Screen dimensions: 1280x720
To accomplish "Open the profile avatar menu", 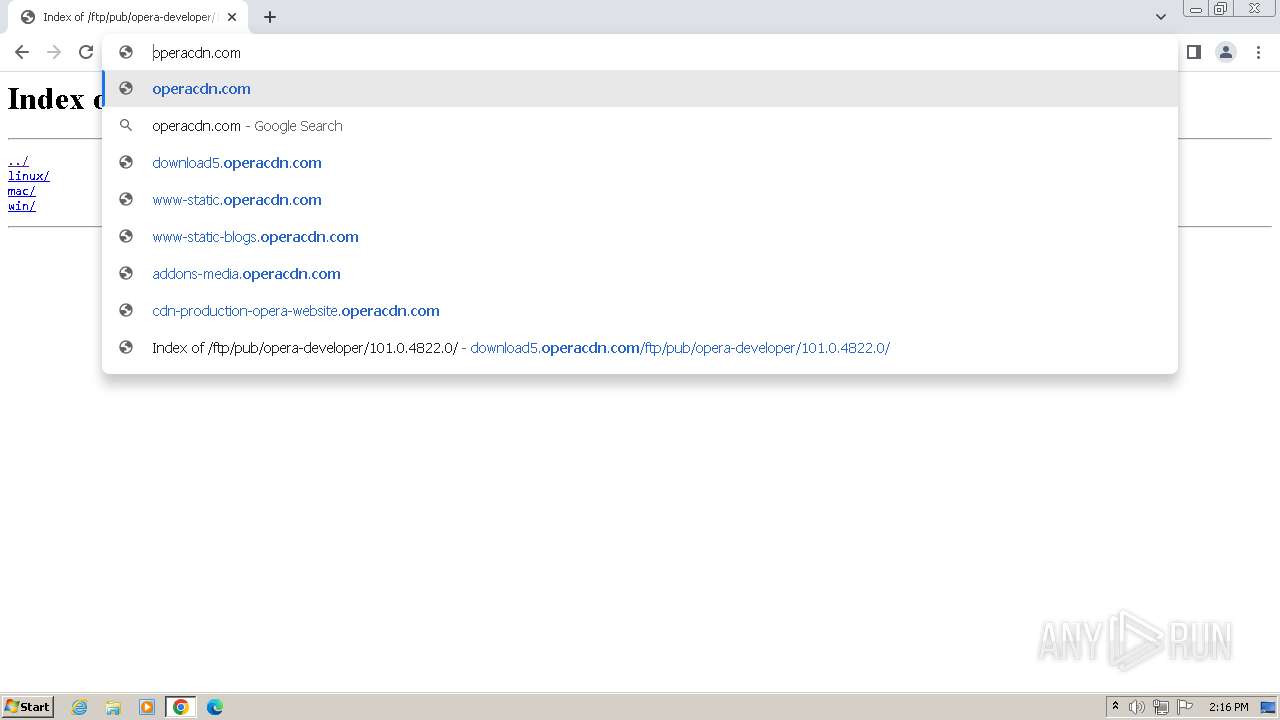I will pos(1226,52).
